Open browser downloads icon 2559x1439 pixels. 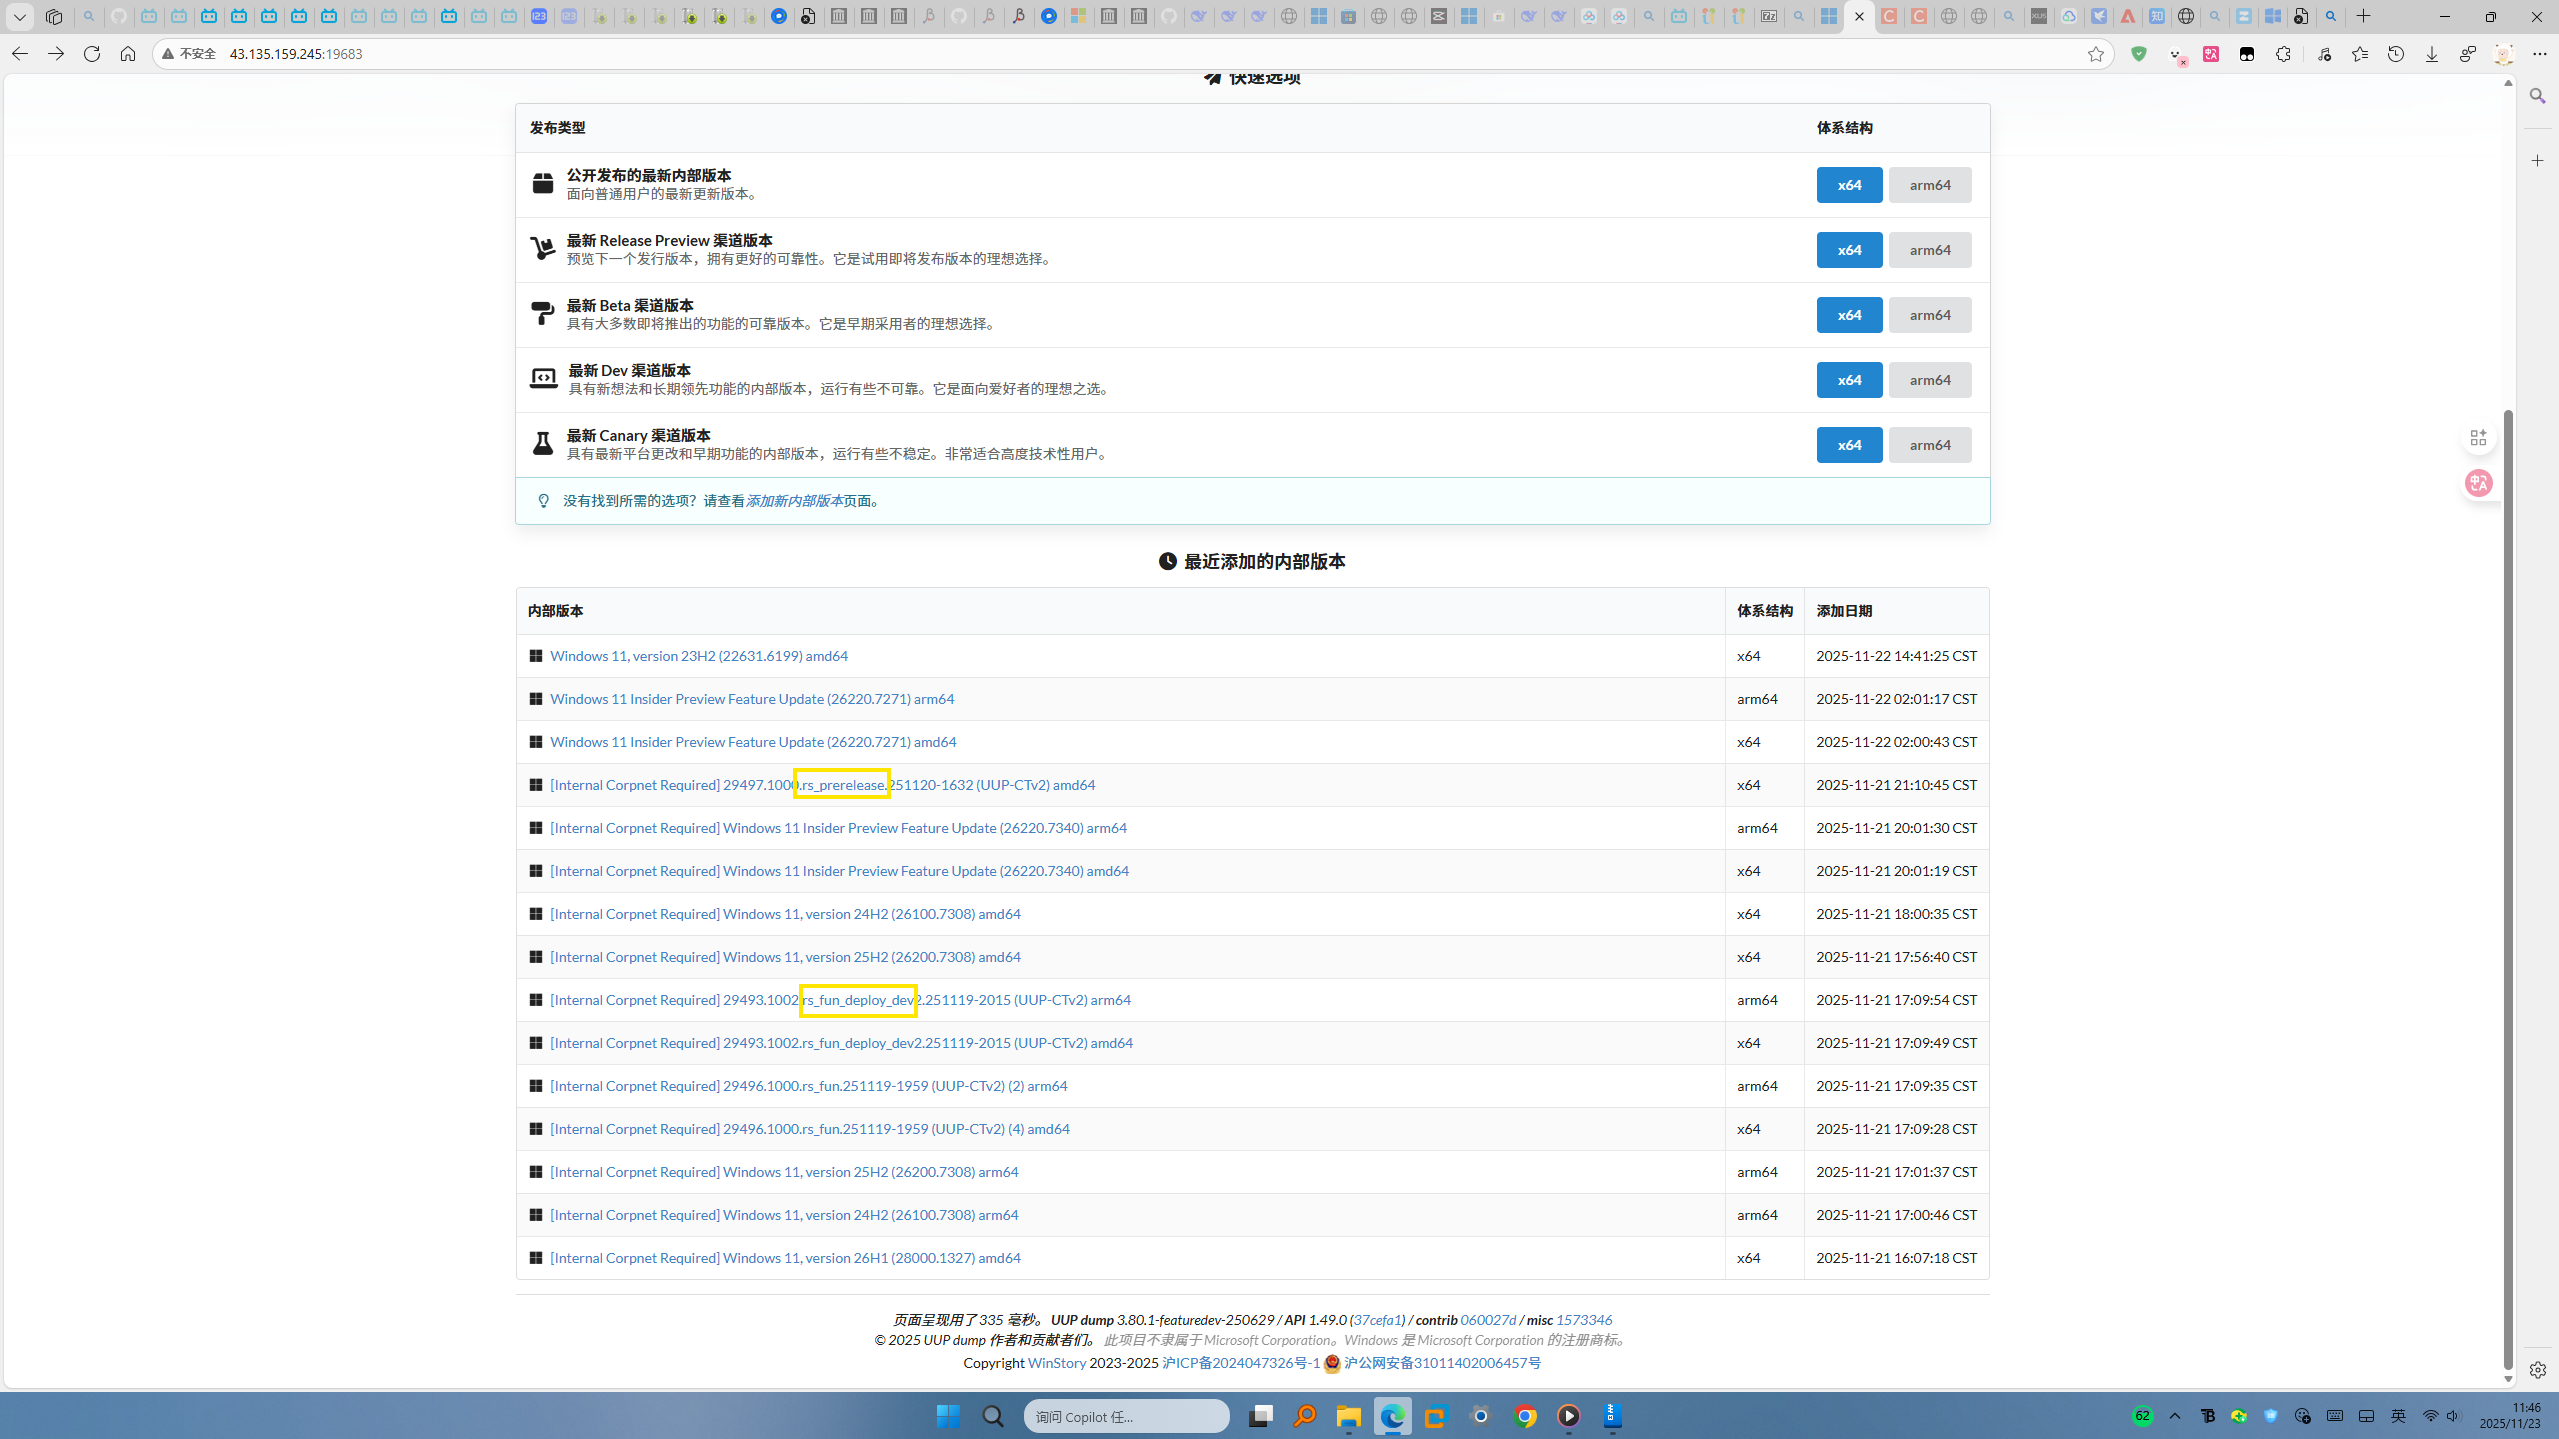2432,54
